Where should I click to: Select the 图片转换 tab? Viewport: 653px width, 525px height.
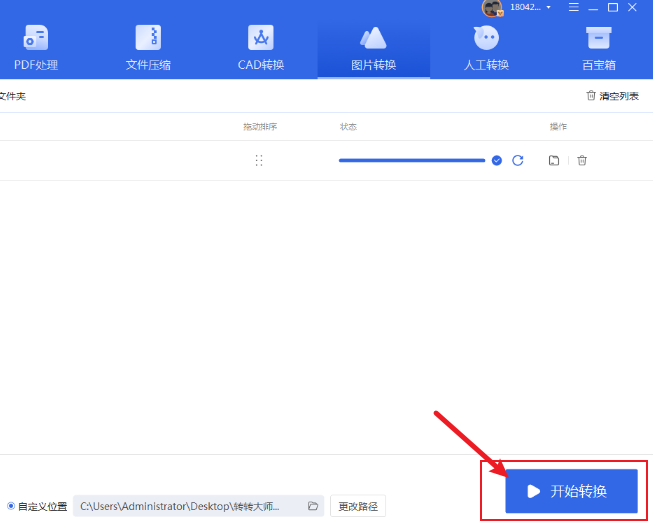pyautogui.click(x=374, y=48)
